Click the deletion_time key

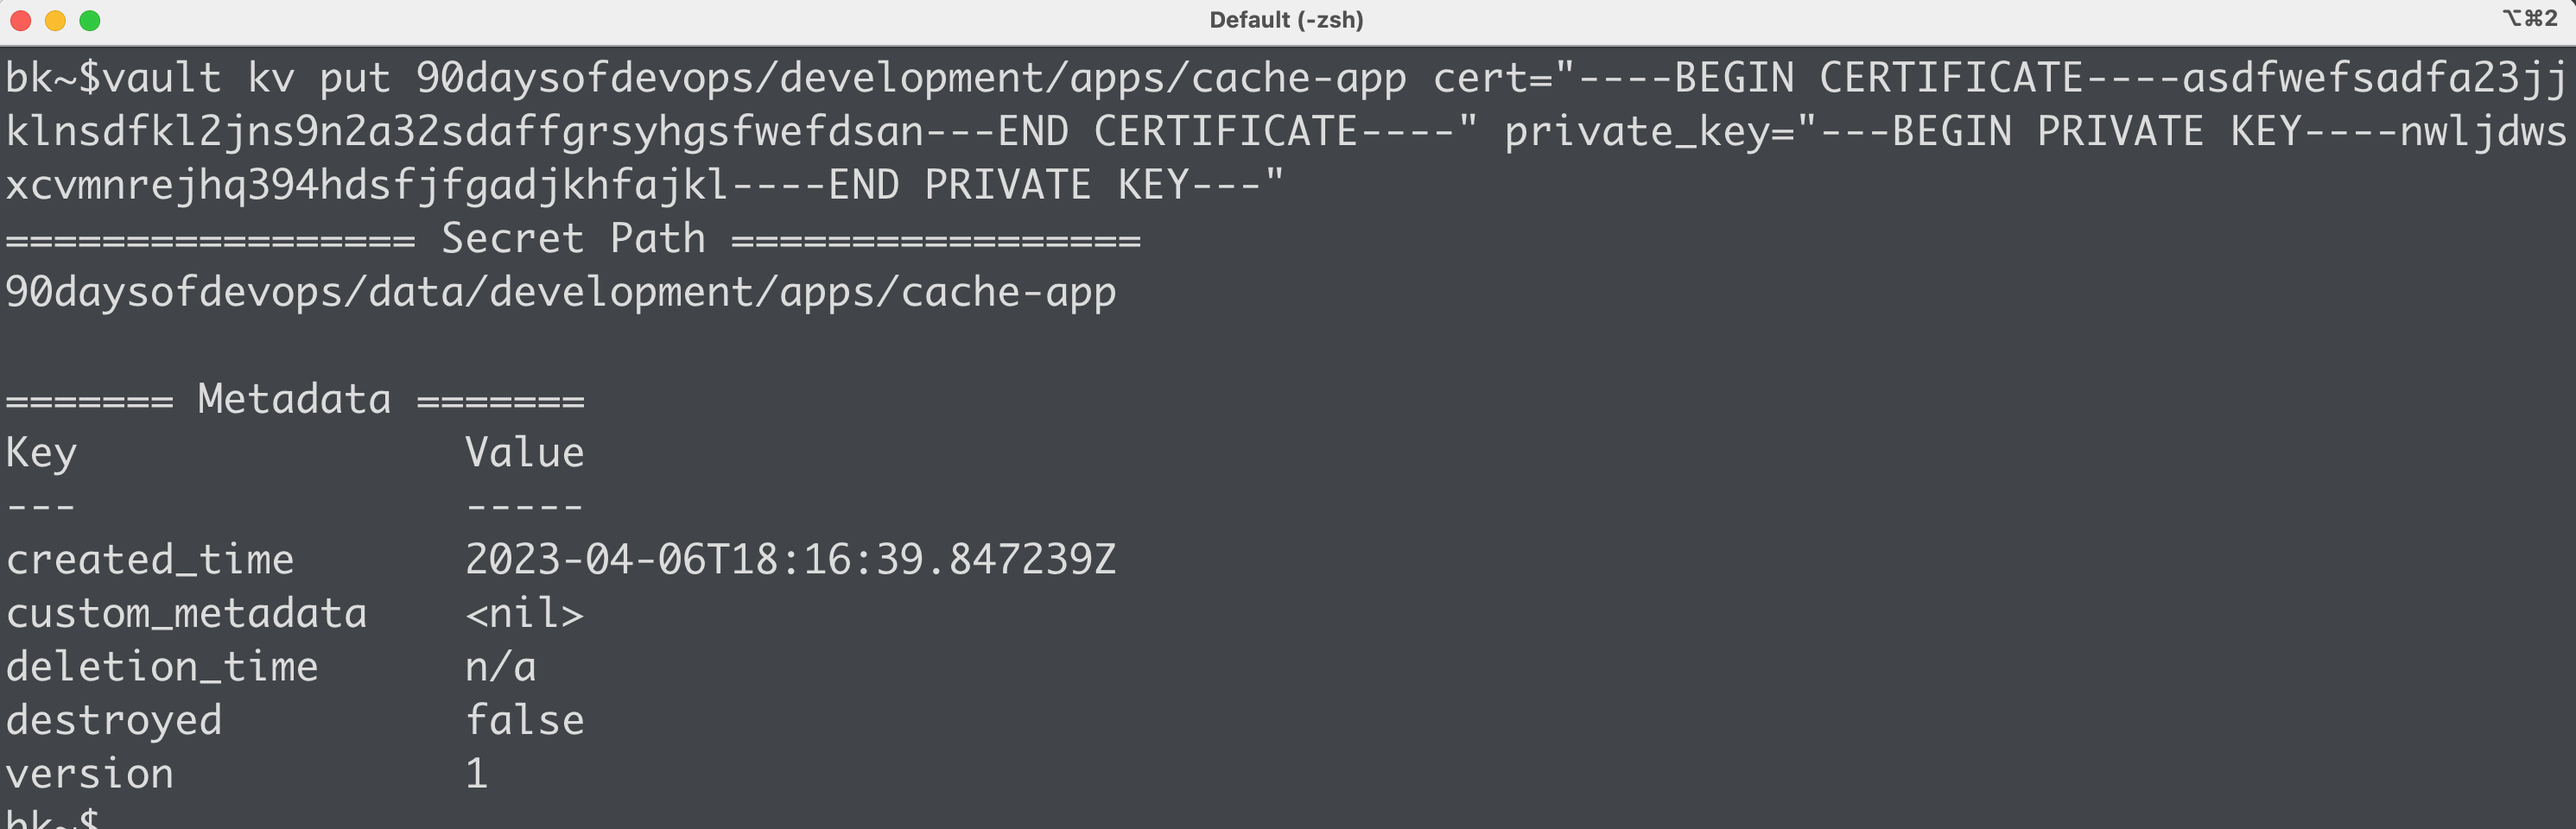coord(162,667)
